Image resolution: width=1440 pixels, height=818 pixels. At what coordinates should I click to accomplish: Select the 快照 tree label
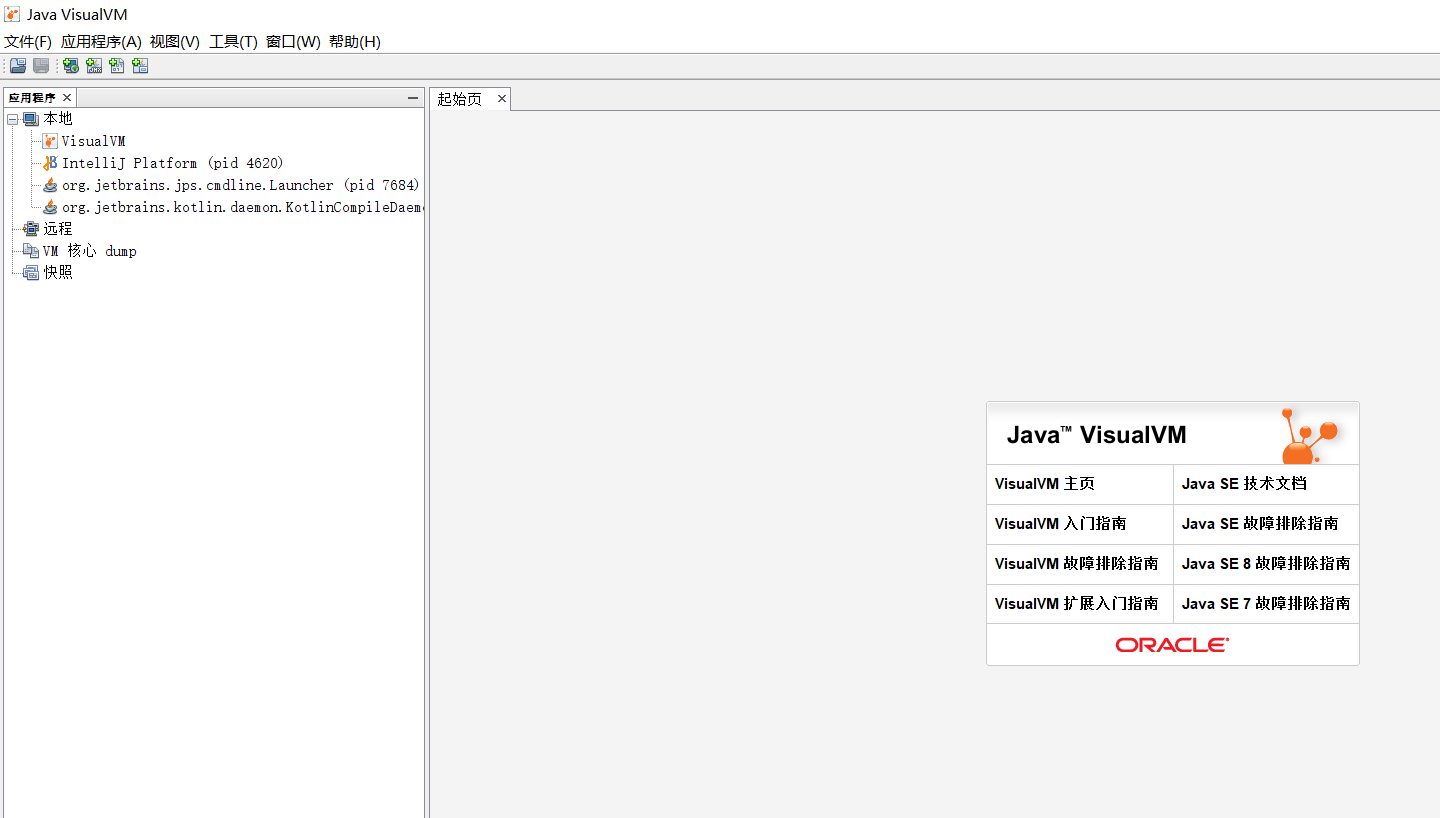tap(58, 273)
